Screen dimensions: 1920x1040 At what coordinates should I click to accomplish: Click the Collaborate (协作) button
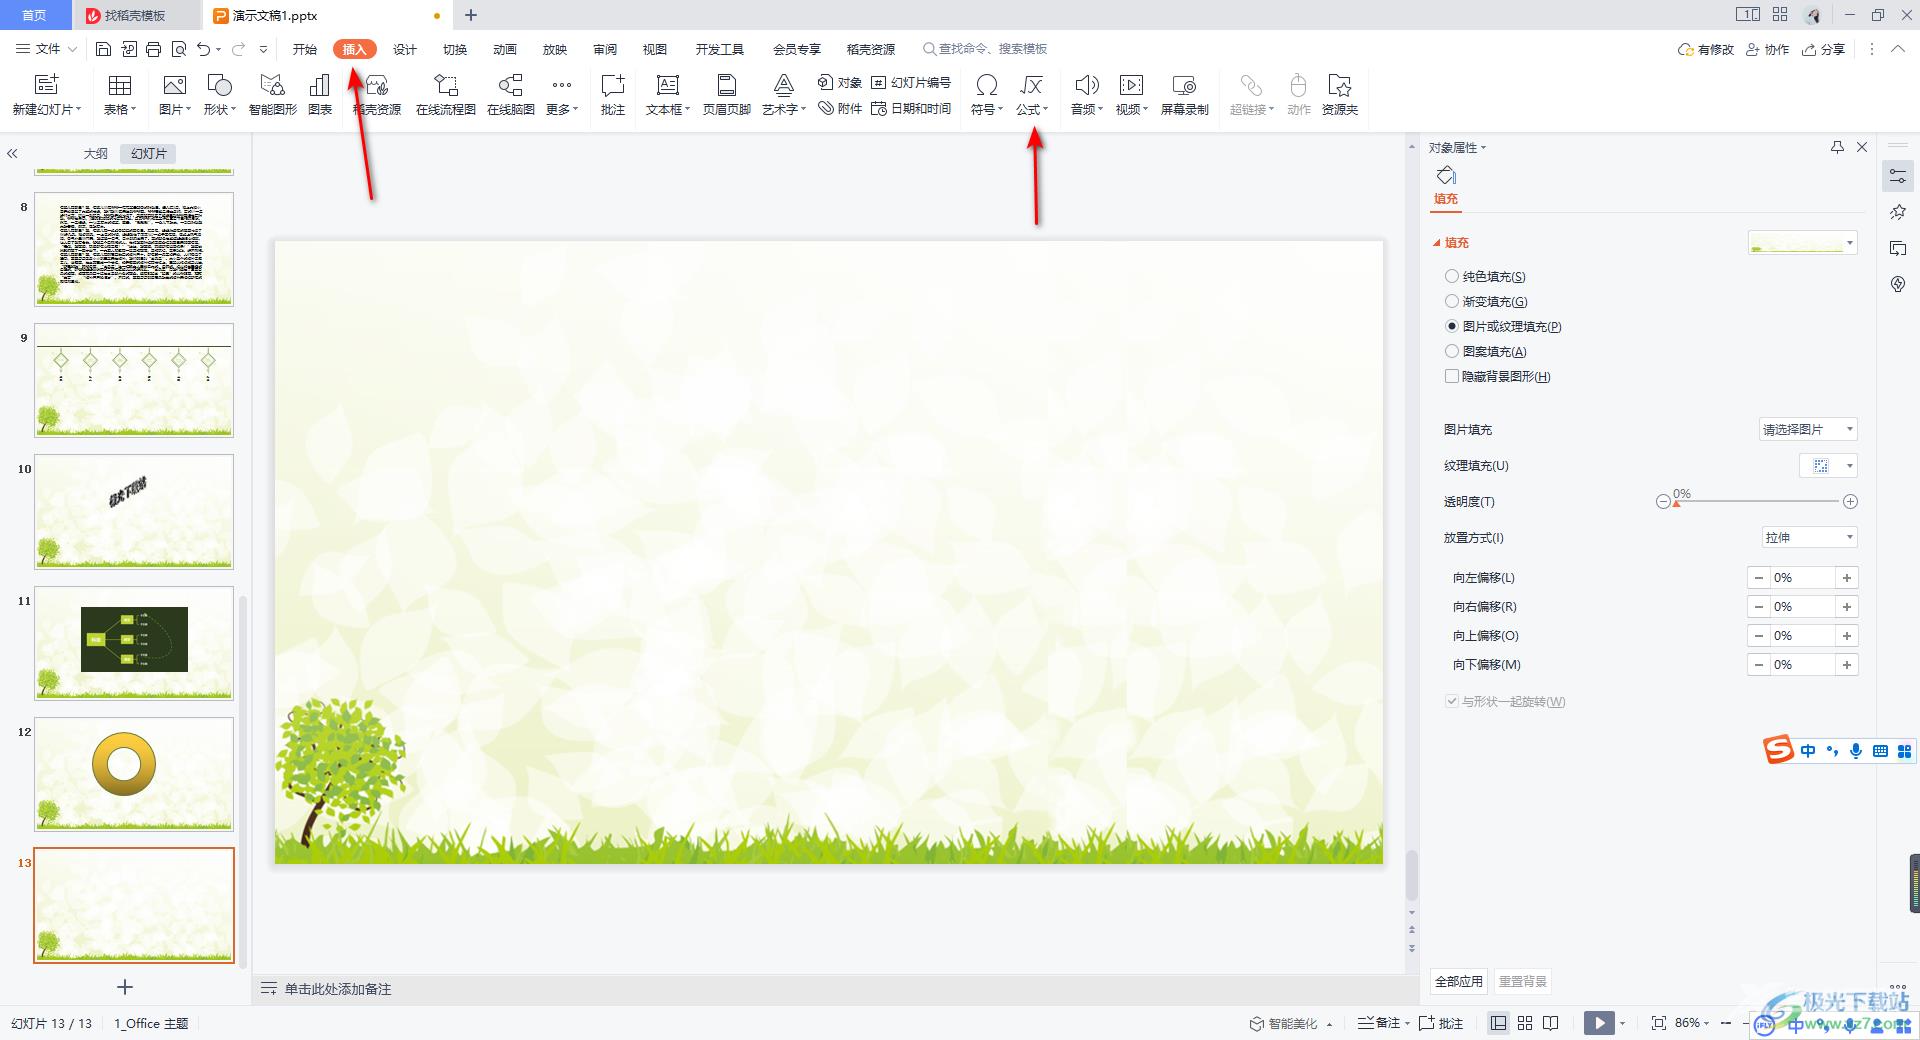[1768, 49]
